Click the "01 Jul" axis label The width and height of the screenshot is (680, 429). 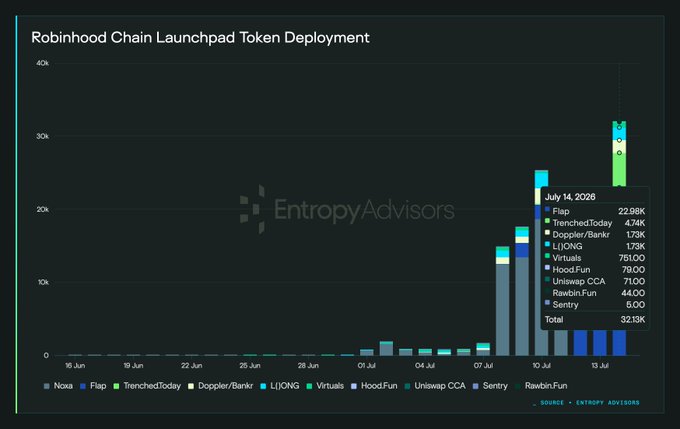366,366
